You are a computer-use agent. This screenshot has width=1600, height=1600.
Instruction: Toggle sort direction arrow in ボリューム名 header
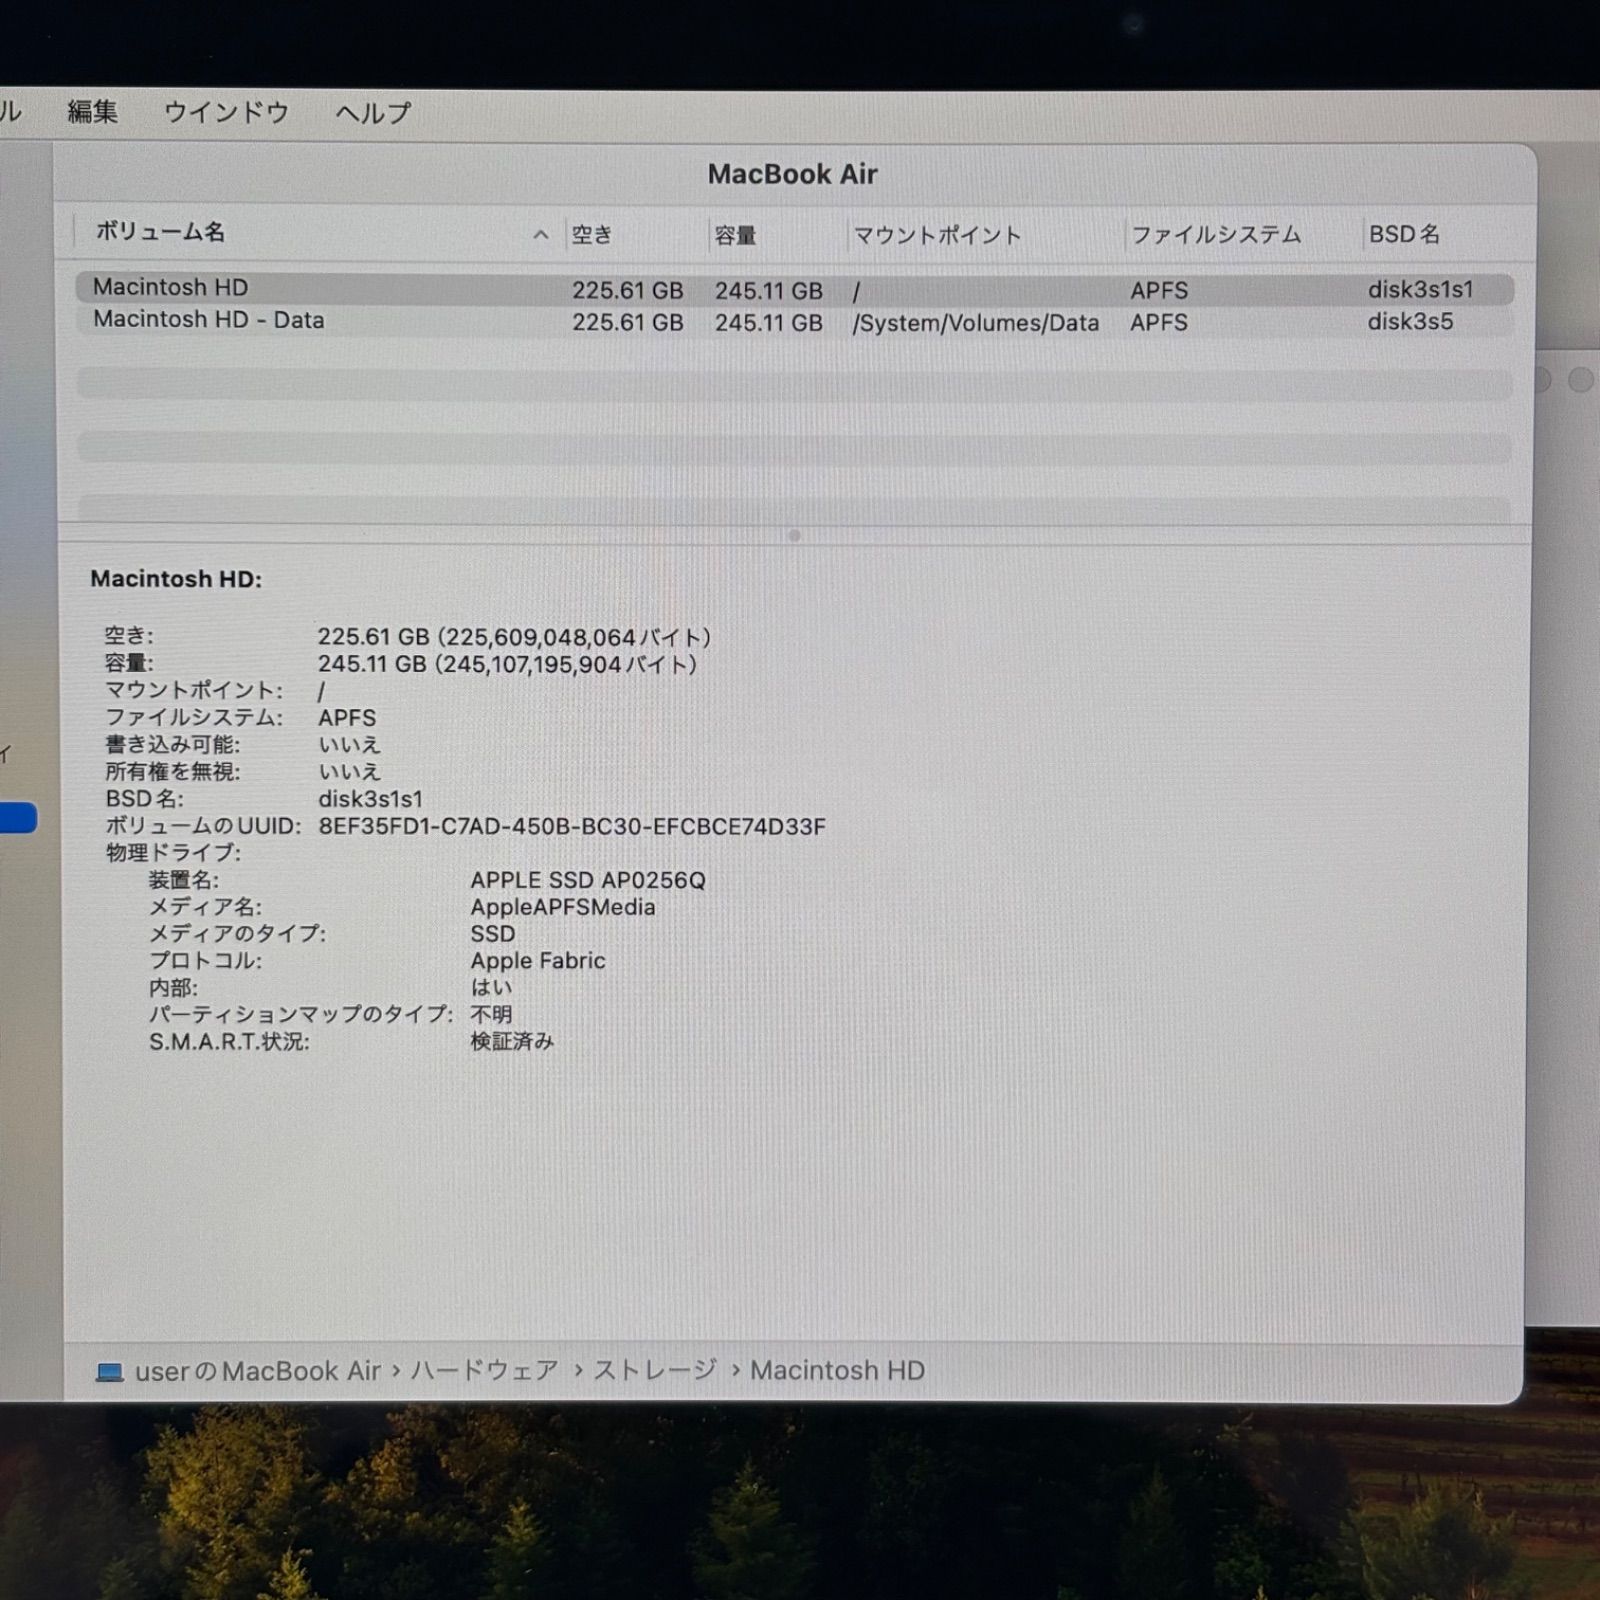[x=541, y=235]
